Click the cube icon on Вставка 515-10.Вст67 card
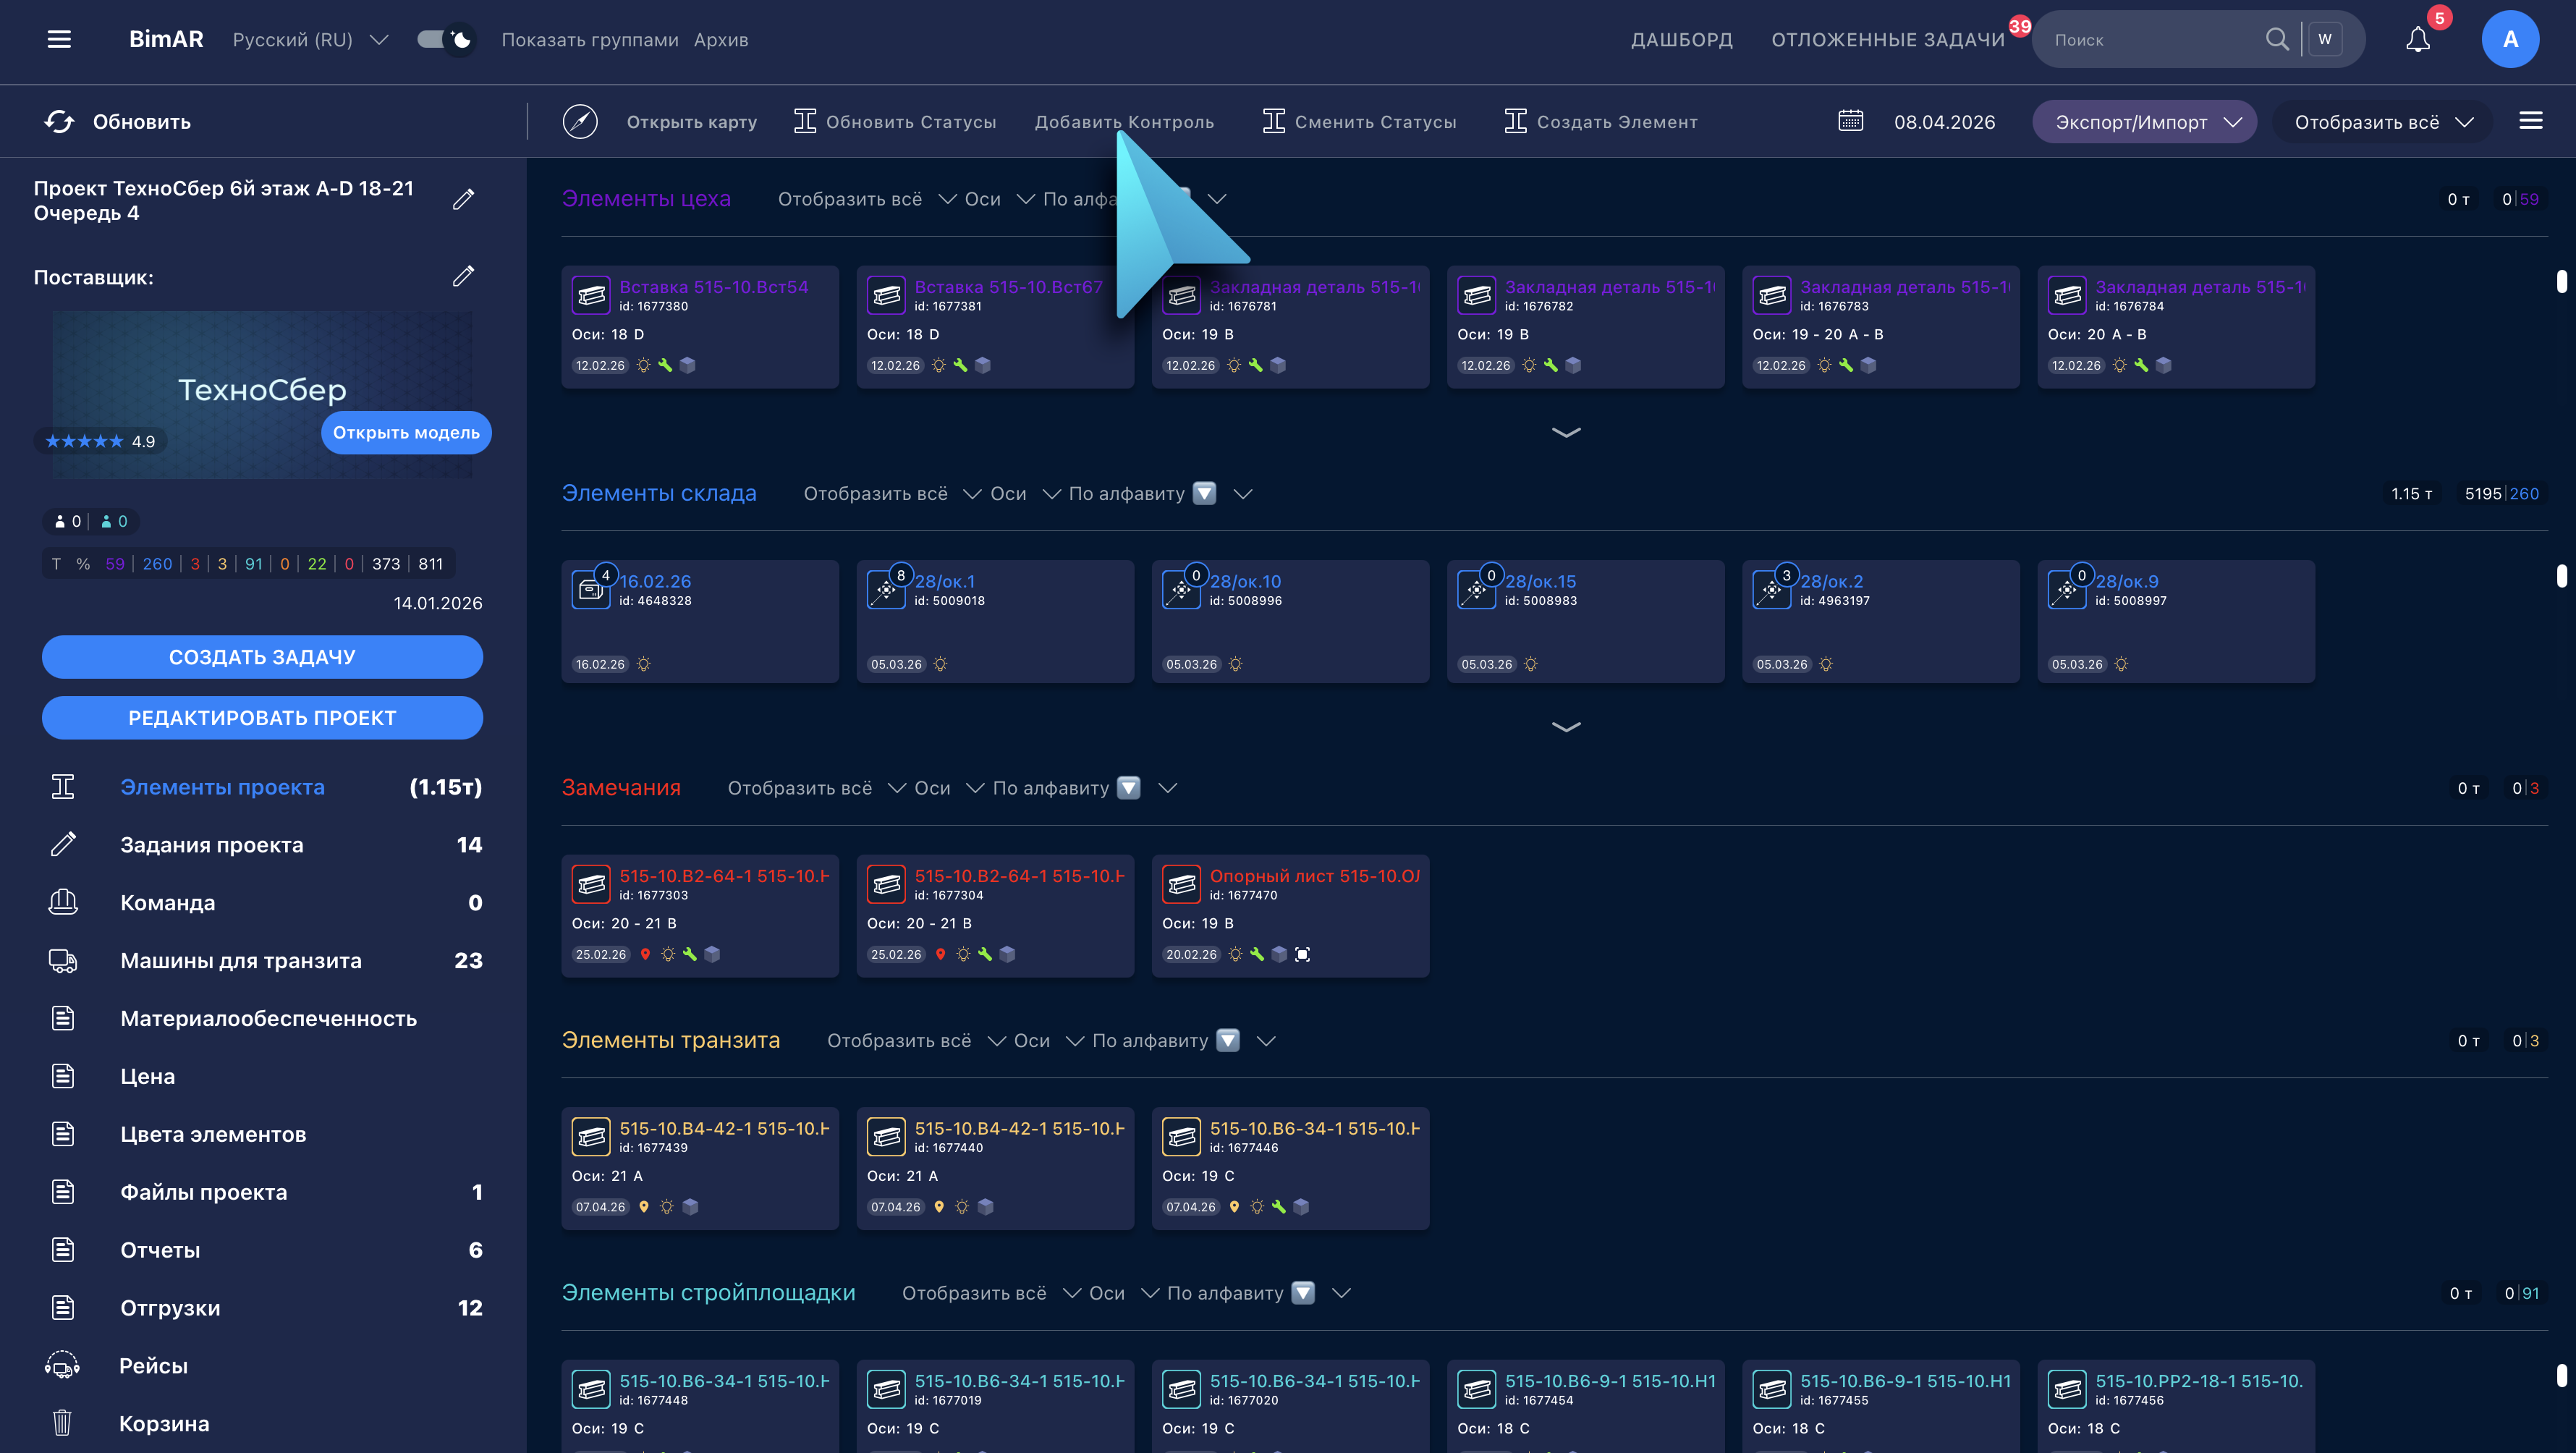The width and height of the screenshot is (2576, 1453). pyautogui.click(x=983, y=365)
